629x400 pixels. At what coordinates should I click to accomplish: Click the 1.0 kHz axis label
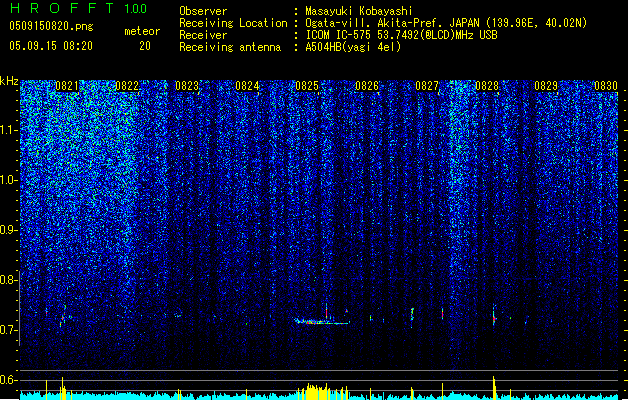(x=8, y=180)
